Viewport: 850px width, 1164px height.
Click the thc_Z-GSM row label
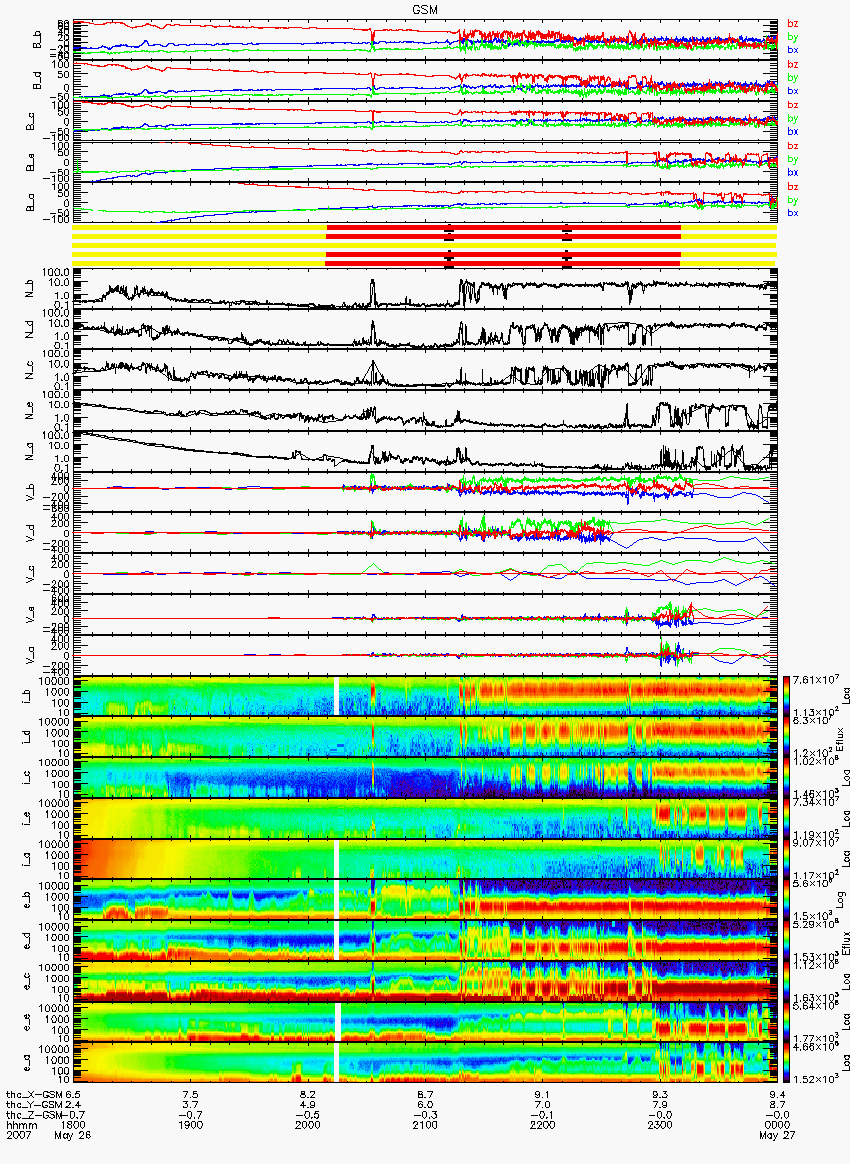click(x=34, y=1115)
